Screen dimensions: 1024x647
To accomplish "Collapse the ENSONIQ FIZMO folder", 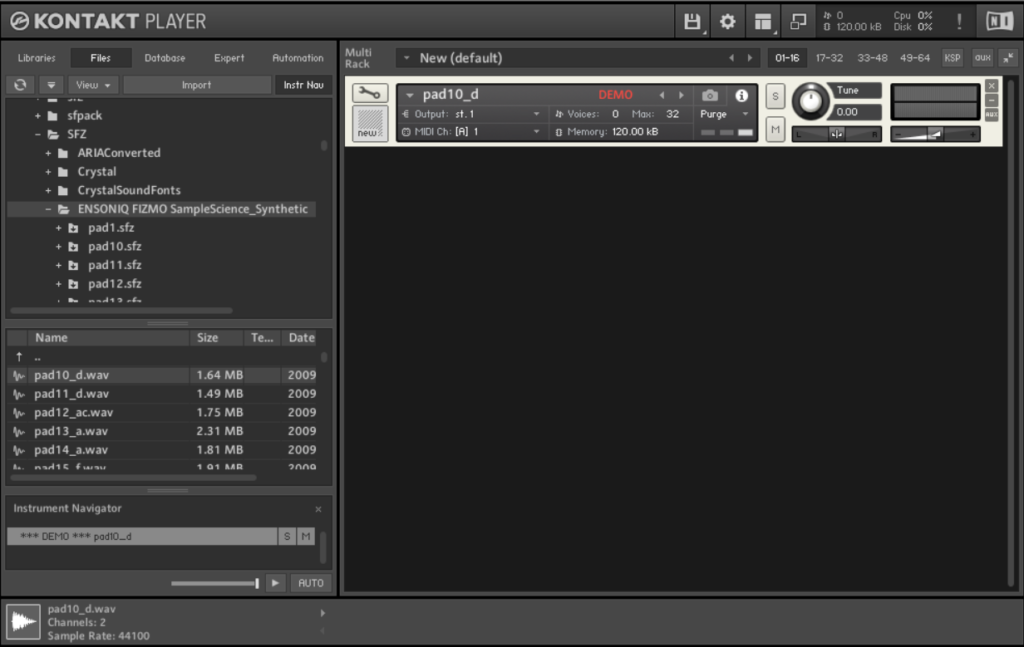I will click(48, 210).
